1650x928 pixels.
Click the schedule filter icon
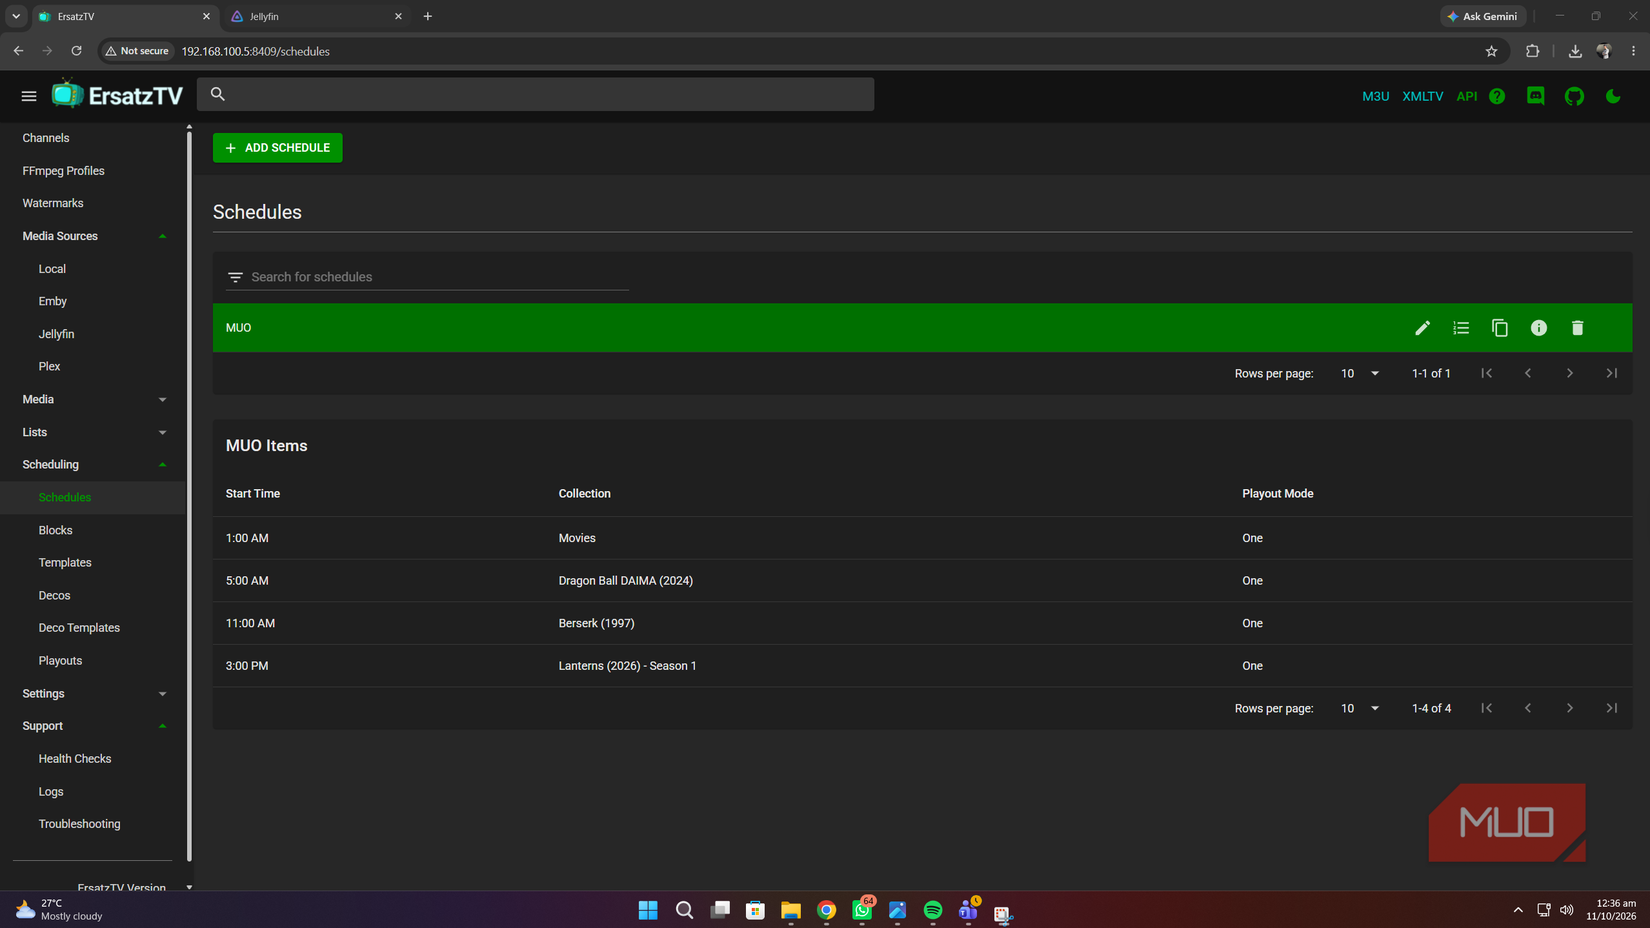point(235,277)
